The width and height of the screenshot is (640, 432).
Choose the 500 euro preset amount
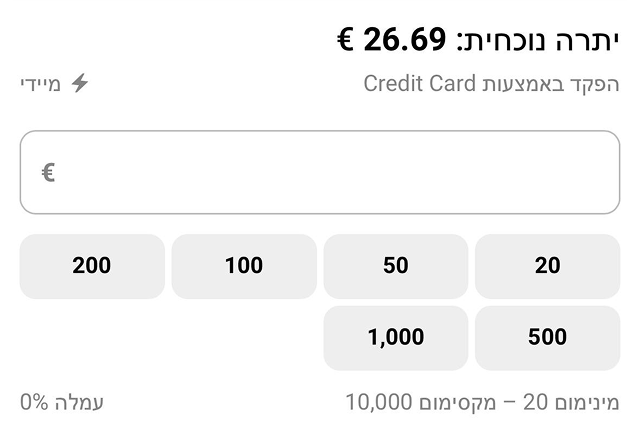tap(547, 338)
